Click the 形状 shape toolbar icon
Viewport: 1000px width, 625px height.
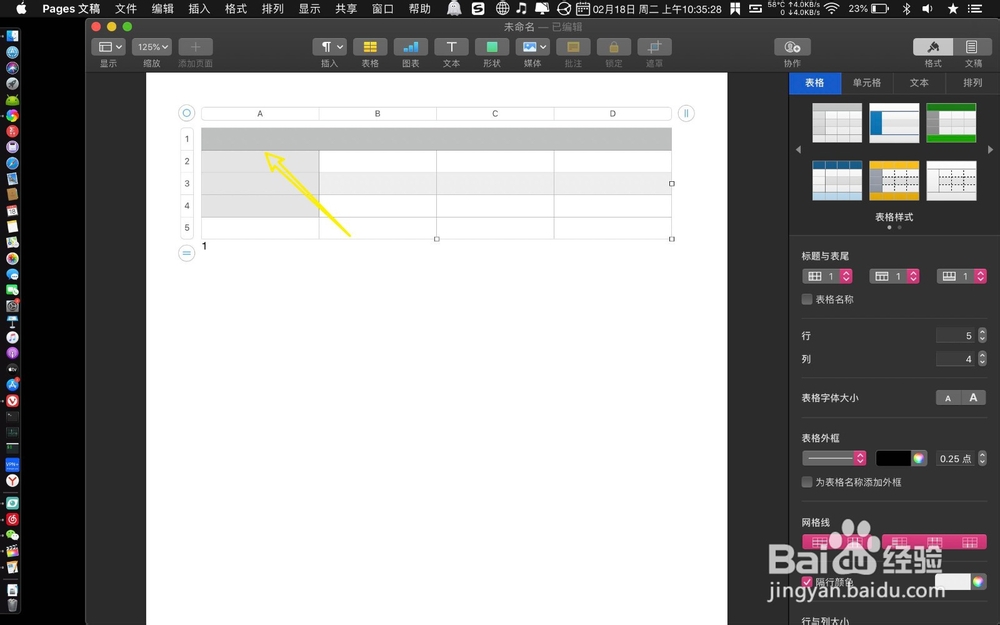pyautogui.click(x=492, y=47)
